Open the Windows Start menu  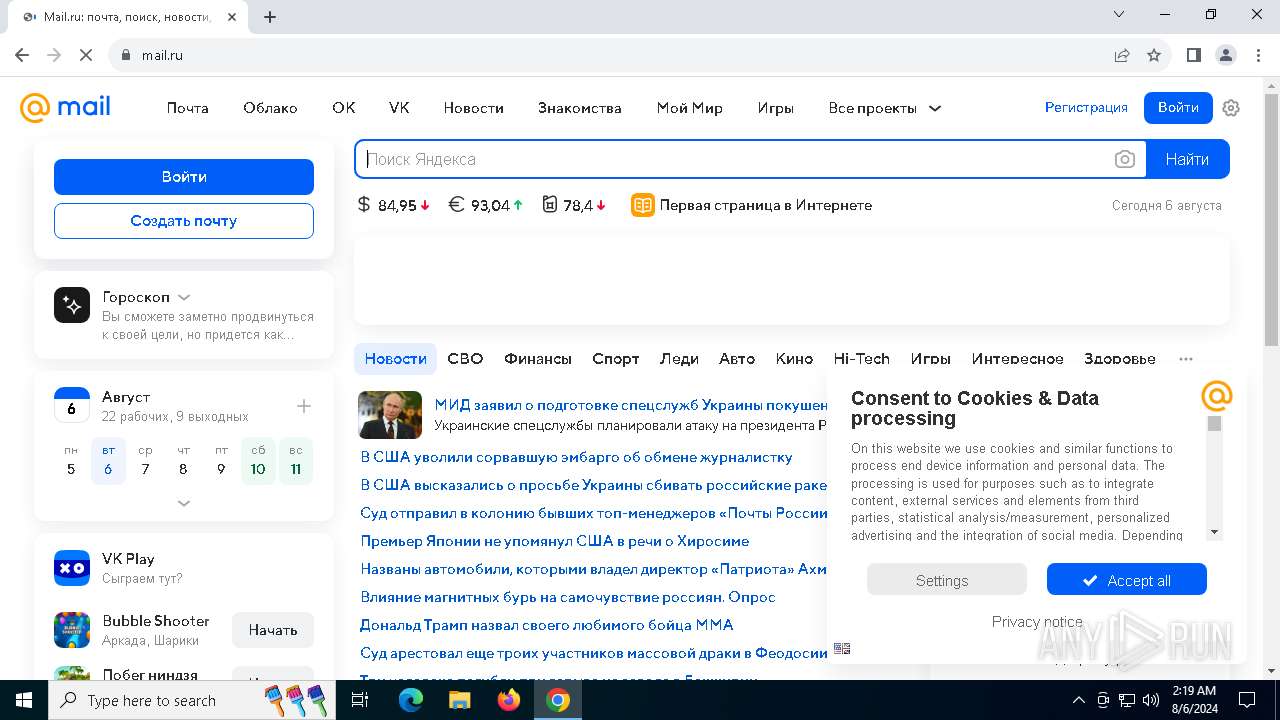click(23, 700)
